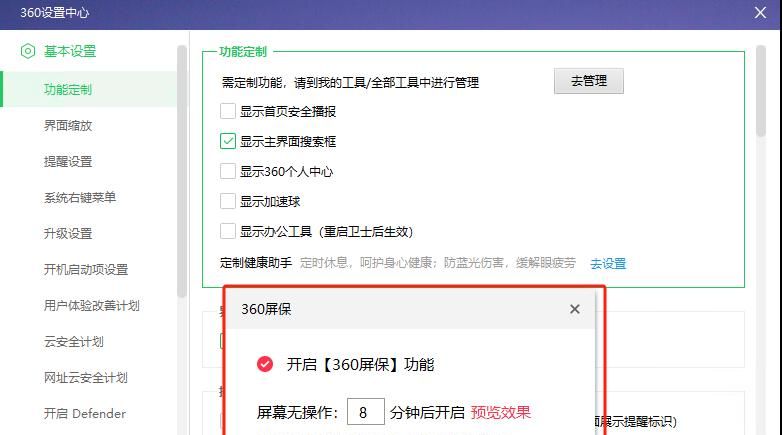The height and width of the screenshot is (435, 782).
Task: Click 去设置 link for 健康助手
Action: (x=608, y=263)
